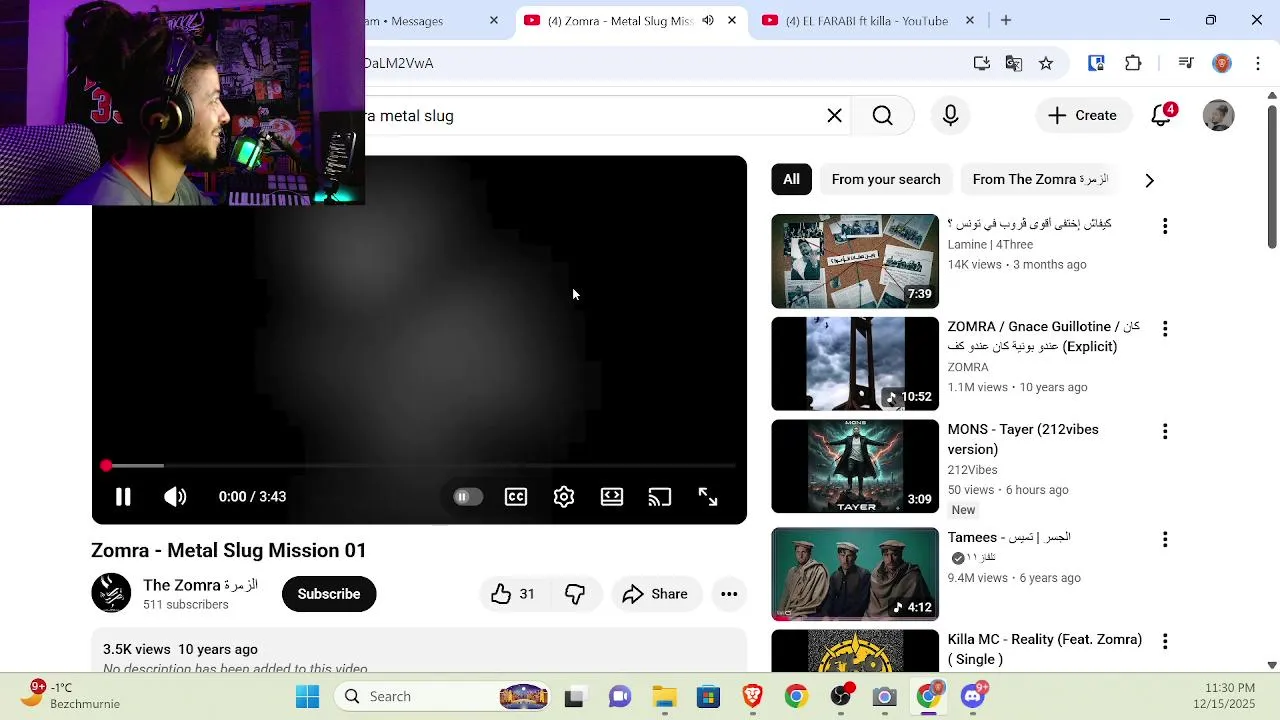The width and height of the screenshot is (1280, 720).
Task: Click the red playhead scrubber dot
Action: pos(106,466)
